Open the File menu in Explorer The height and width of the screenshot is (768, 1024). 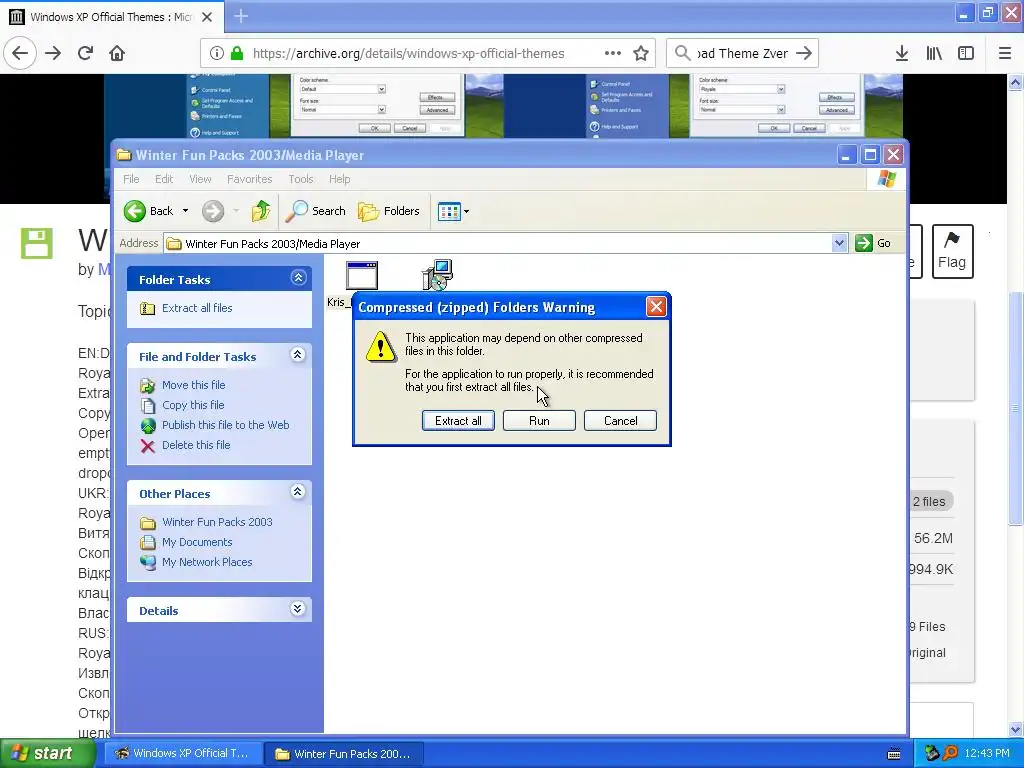point(131,179)
